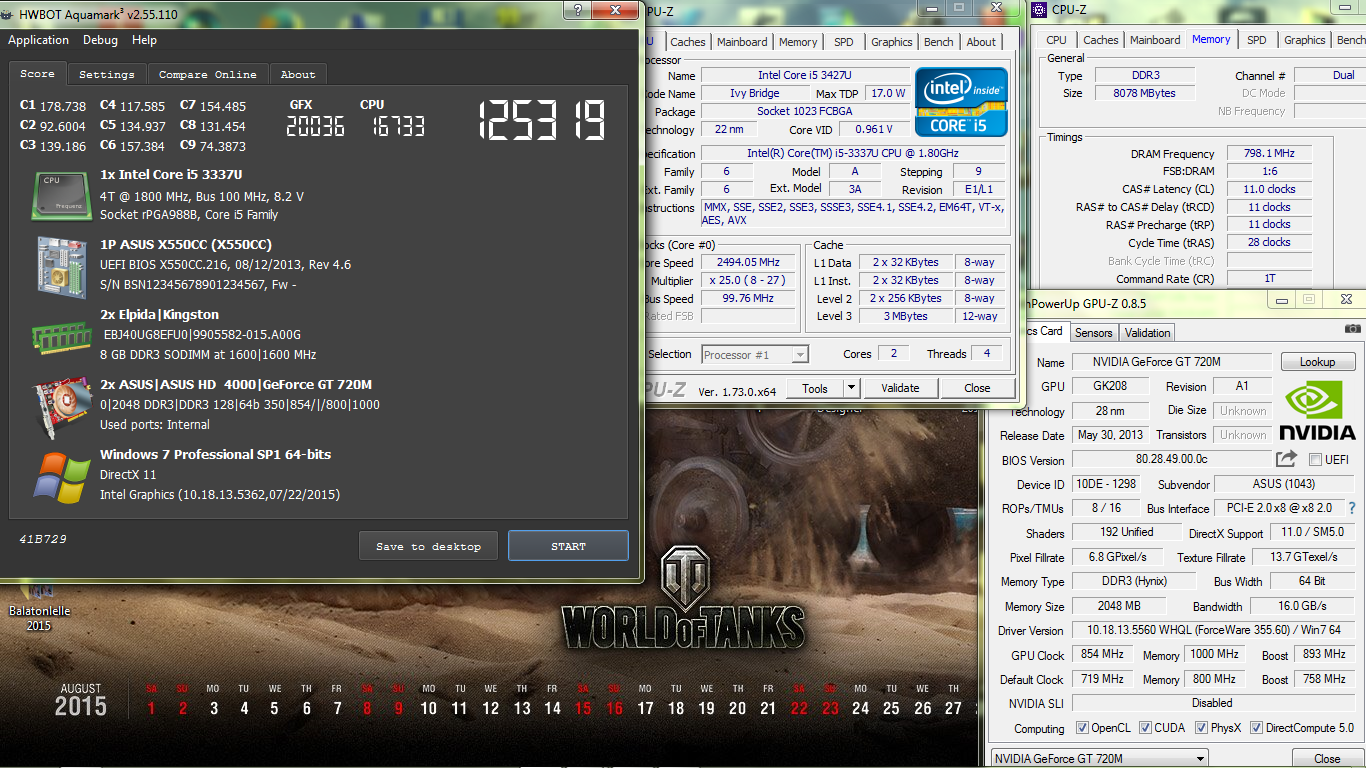
Task: Open the Debug menu in Aquamark
Action: tap(100, 40)
